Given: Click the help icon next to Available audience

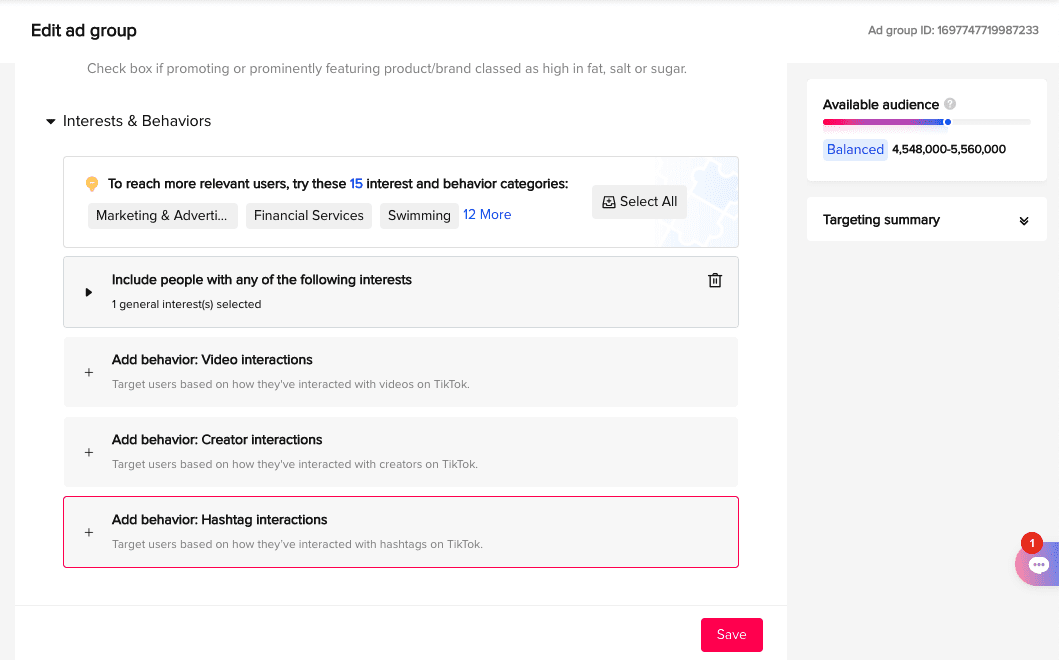Looking at the screenshot, I should (x=950, y=104).
